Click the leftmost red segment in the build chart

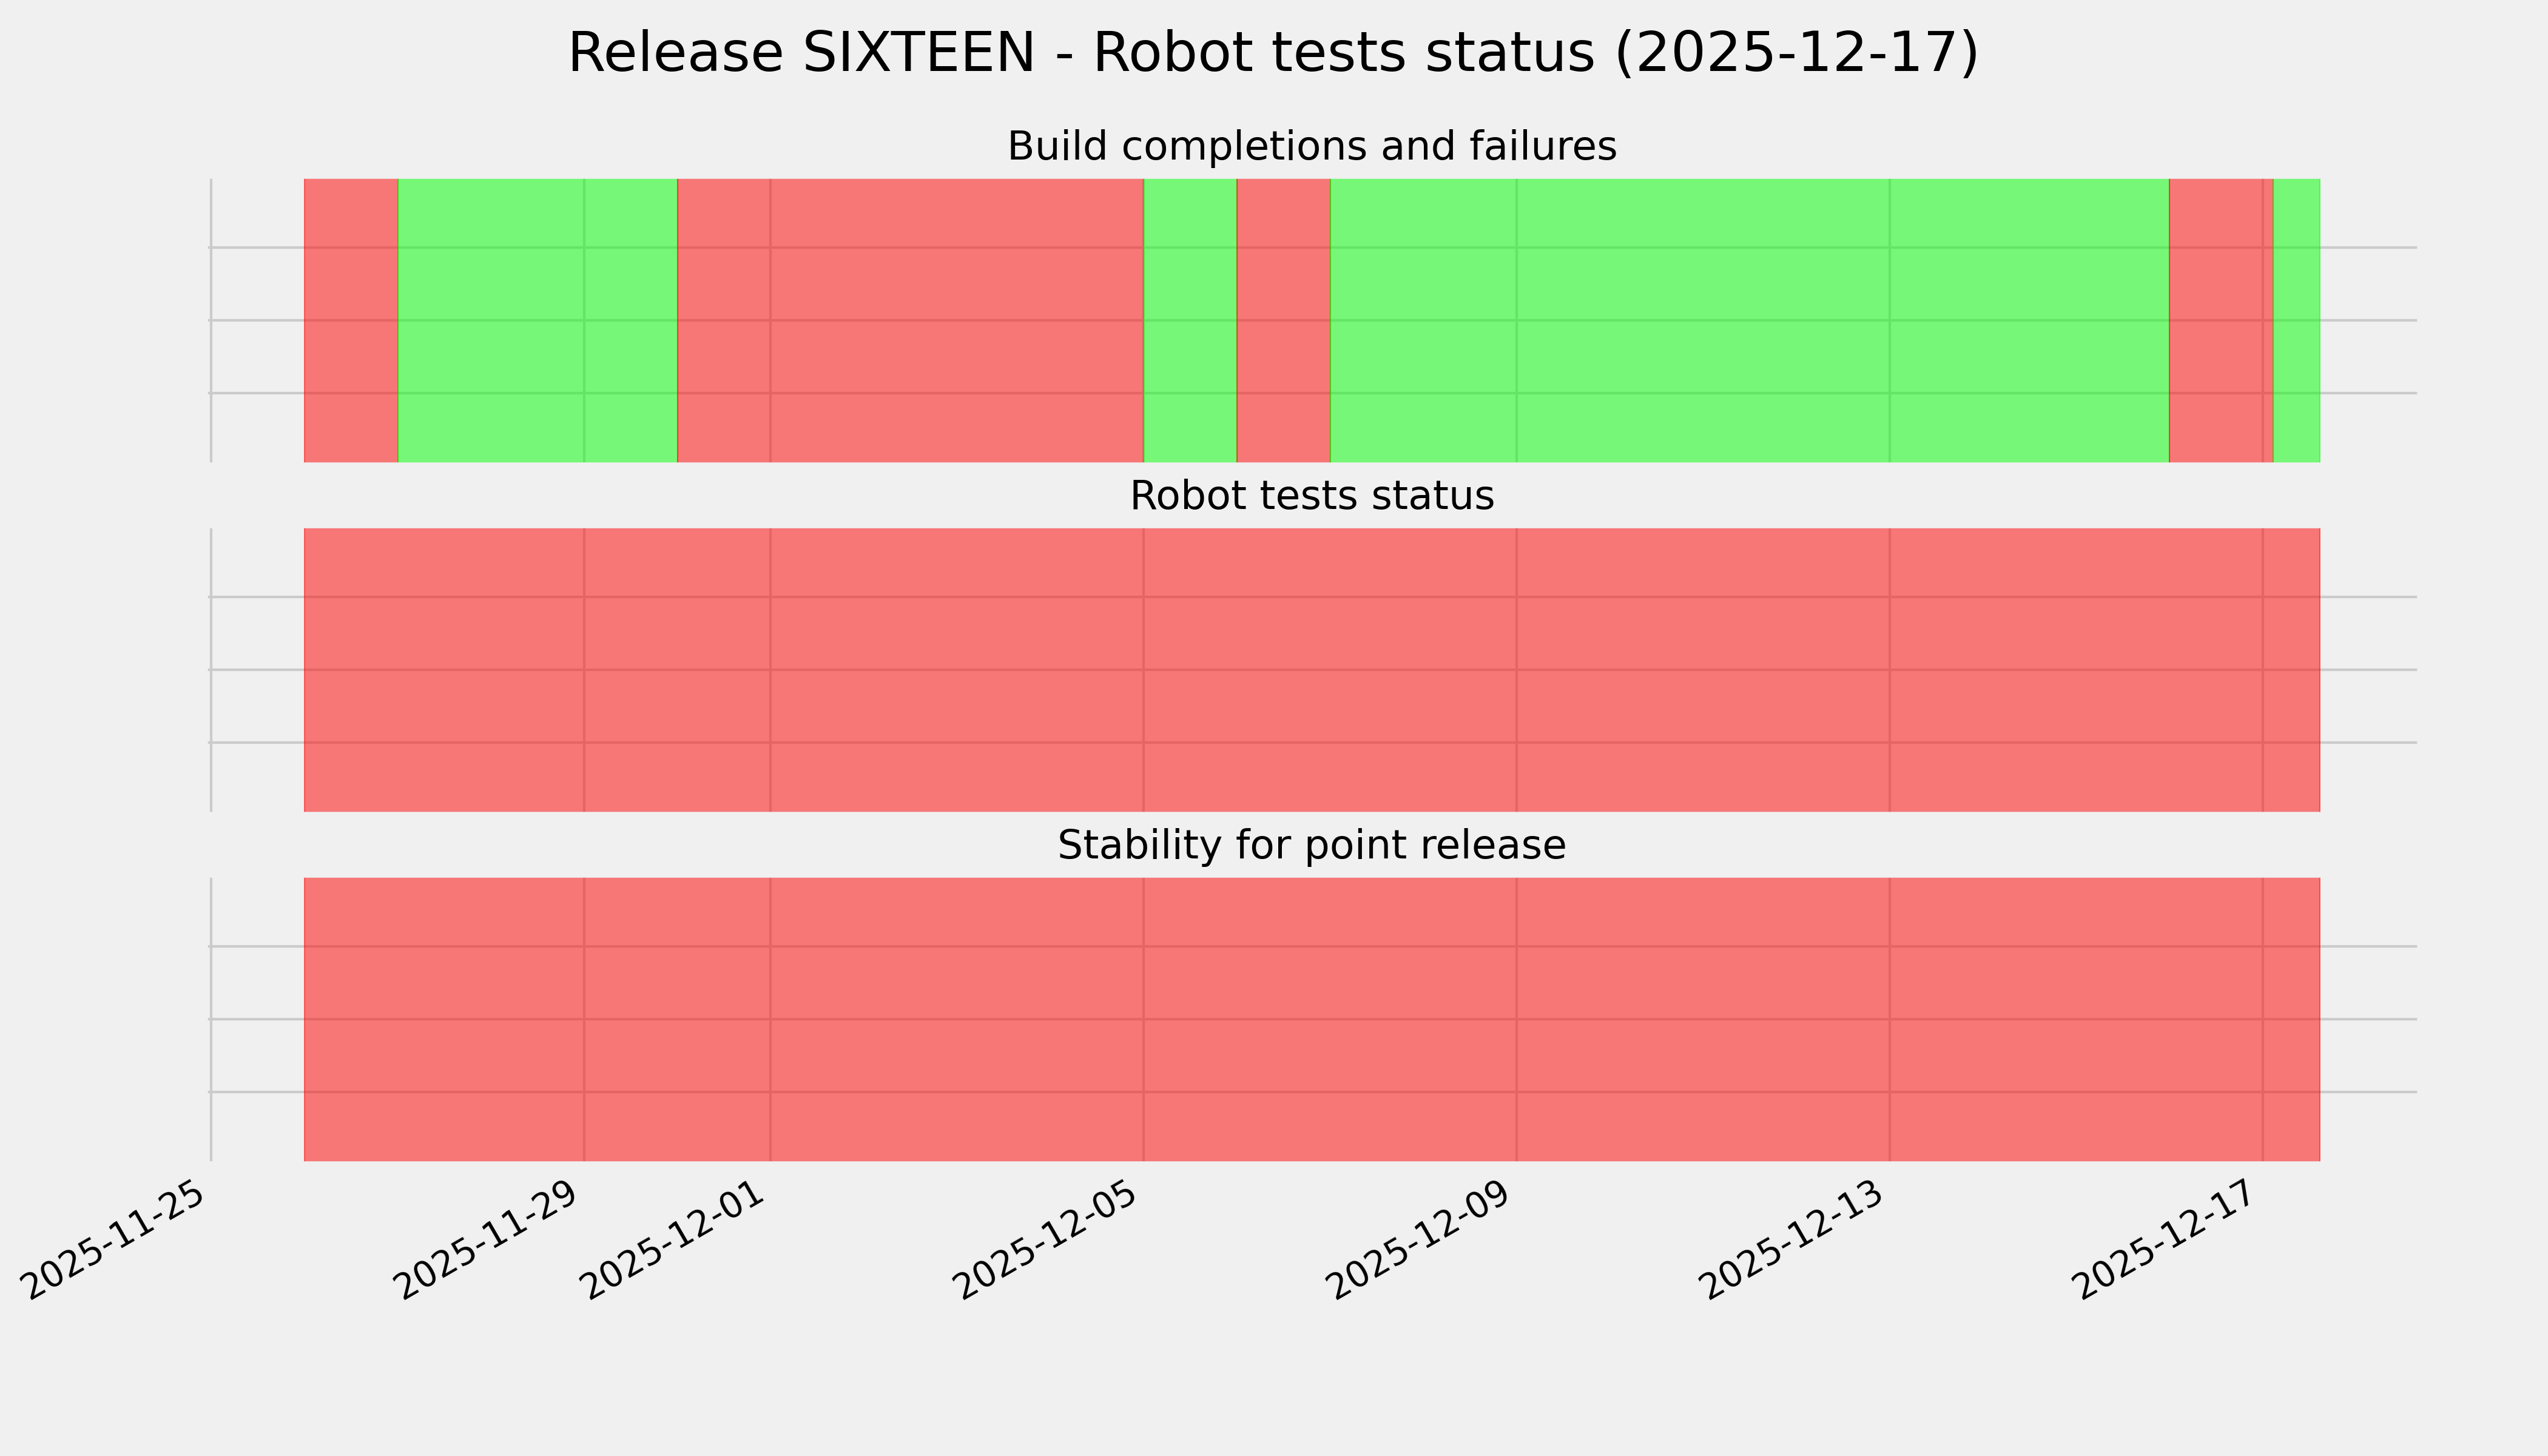[x=351, y=320]
